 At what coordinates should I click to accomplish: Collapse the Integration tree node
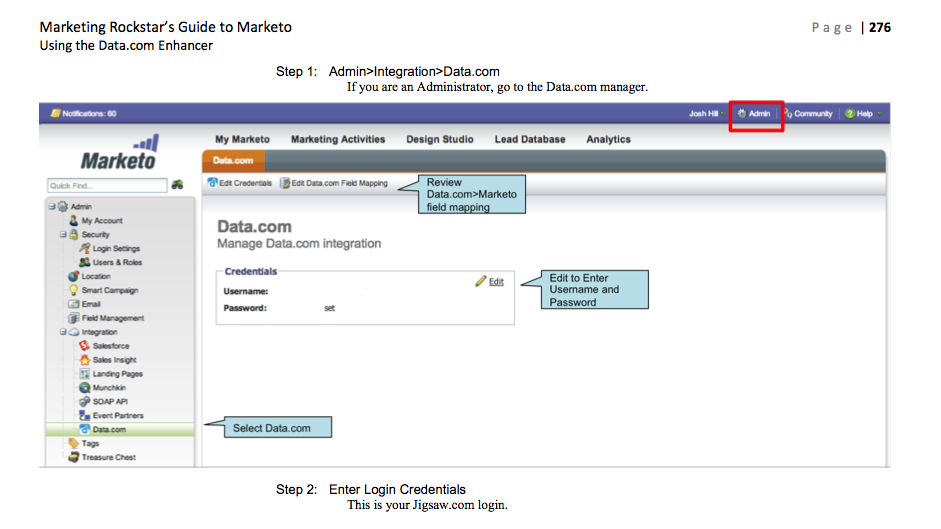(62, 331)
